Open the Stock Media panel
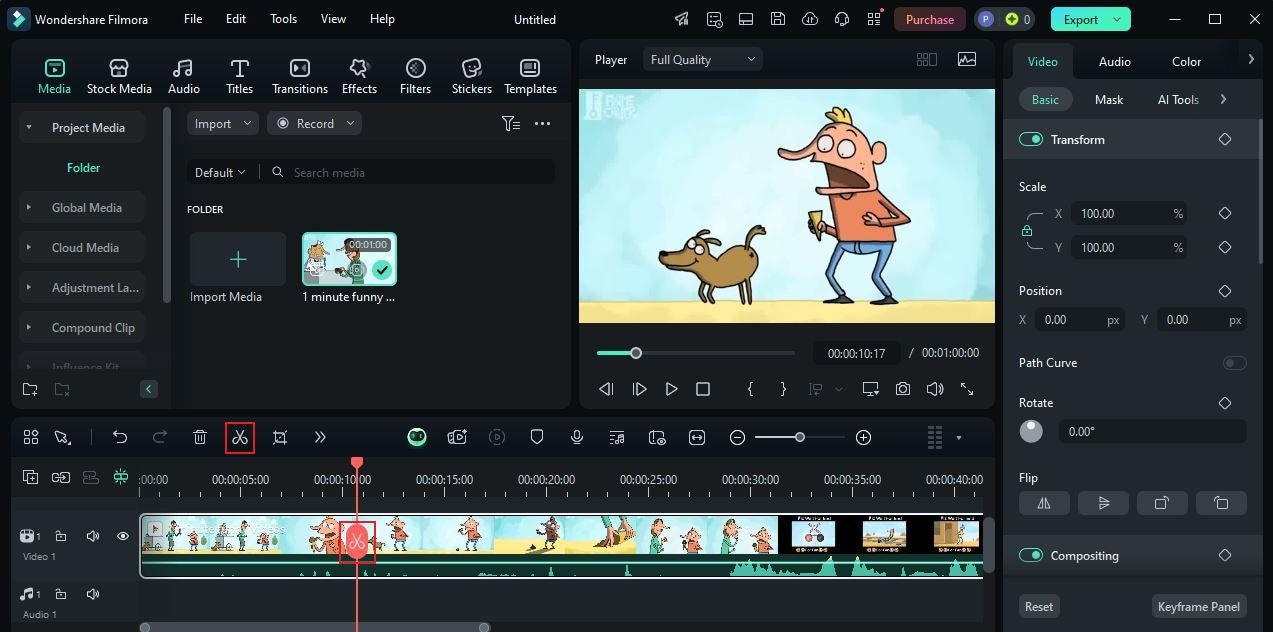1273x632 pixels. (x=119, y=77)
